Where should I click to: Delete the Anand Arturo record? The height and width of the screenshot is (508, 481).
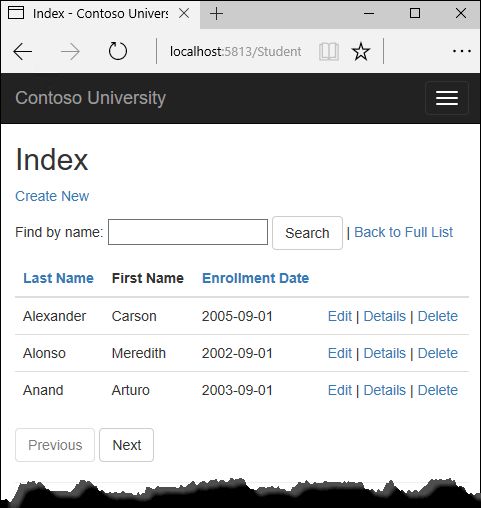438,390
